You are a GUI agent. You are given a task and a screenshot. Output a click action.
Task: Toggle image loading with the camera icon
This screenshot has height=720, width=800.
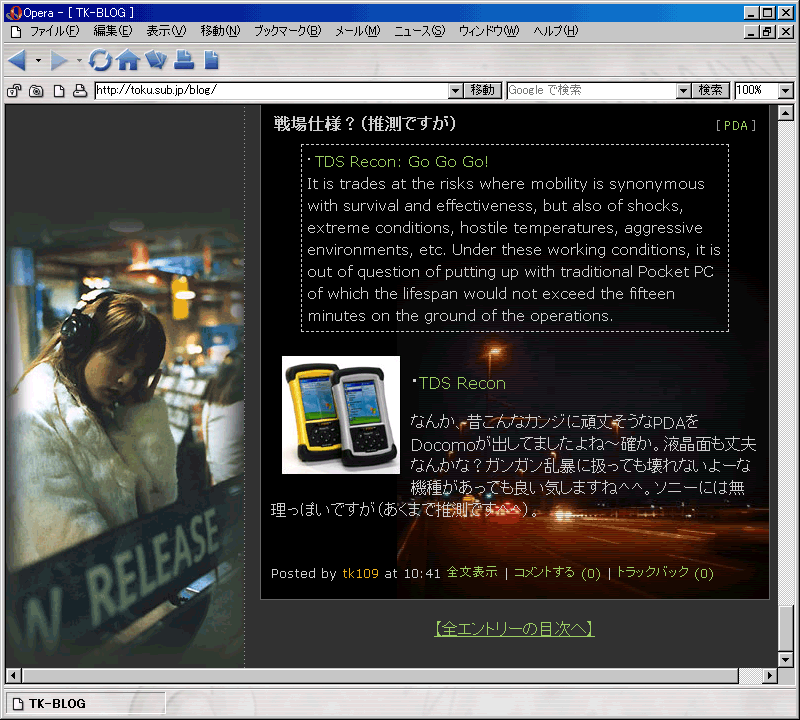click(36, 91)
